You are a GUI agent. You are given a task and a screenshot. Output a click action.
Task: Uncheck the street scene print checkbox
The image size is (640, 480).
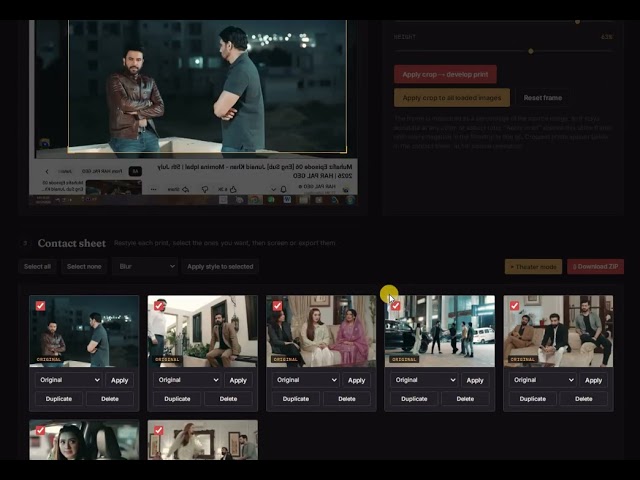396,306
